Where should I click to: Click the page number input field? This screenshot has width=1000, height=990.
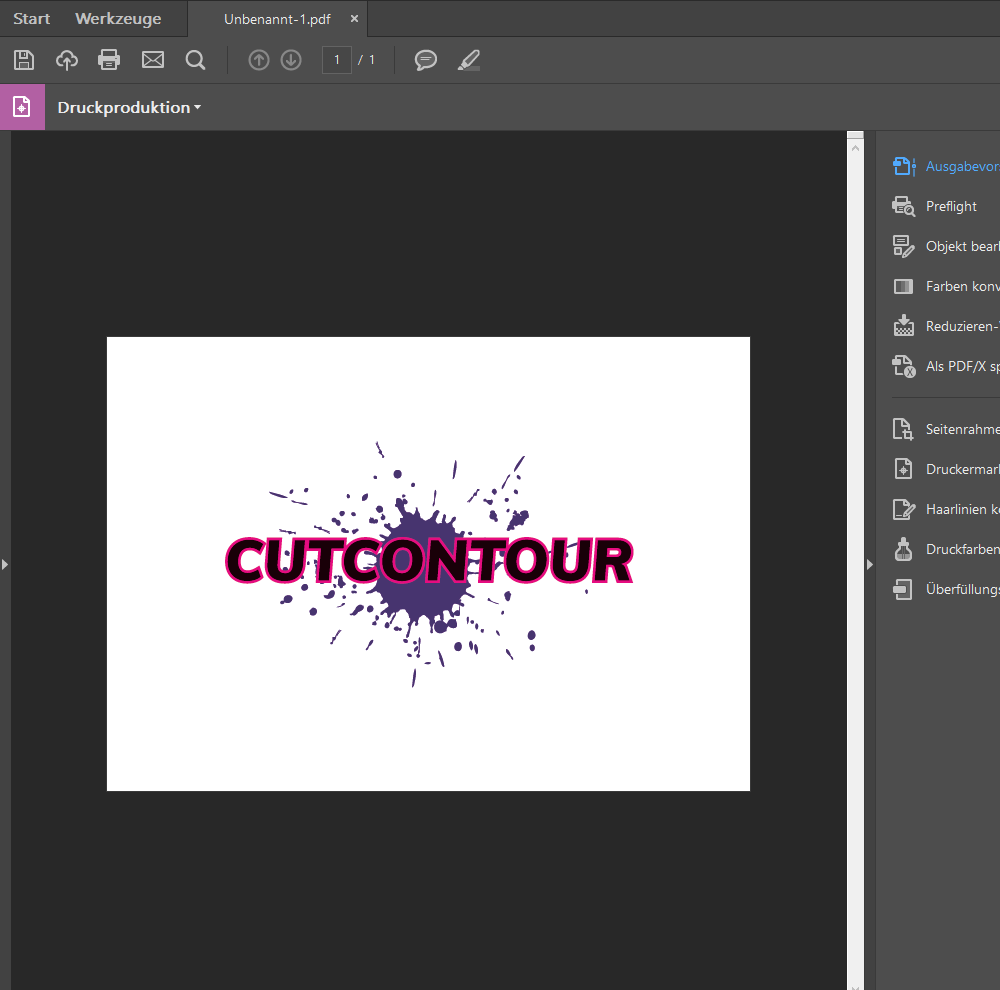click(x=337, y=60)
